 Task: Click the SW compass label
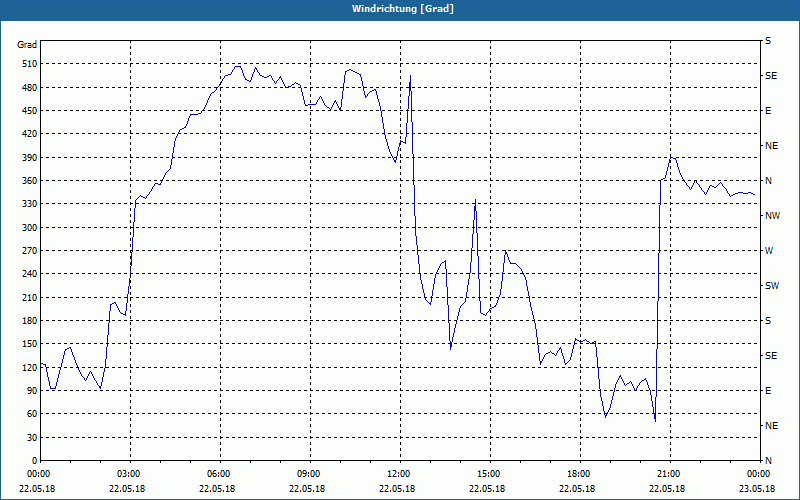[x=772, y=286]
